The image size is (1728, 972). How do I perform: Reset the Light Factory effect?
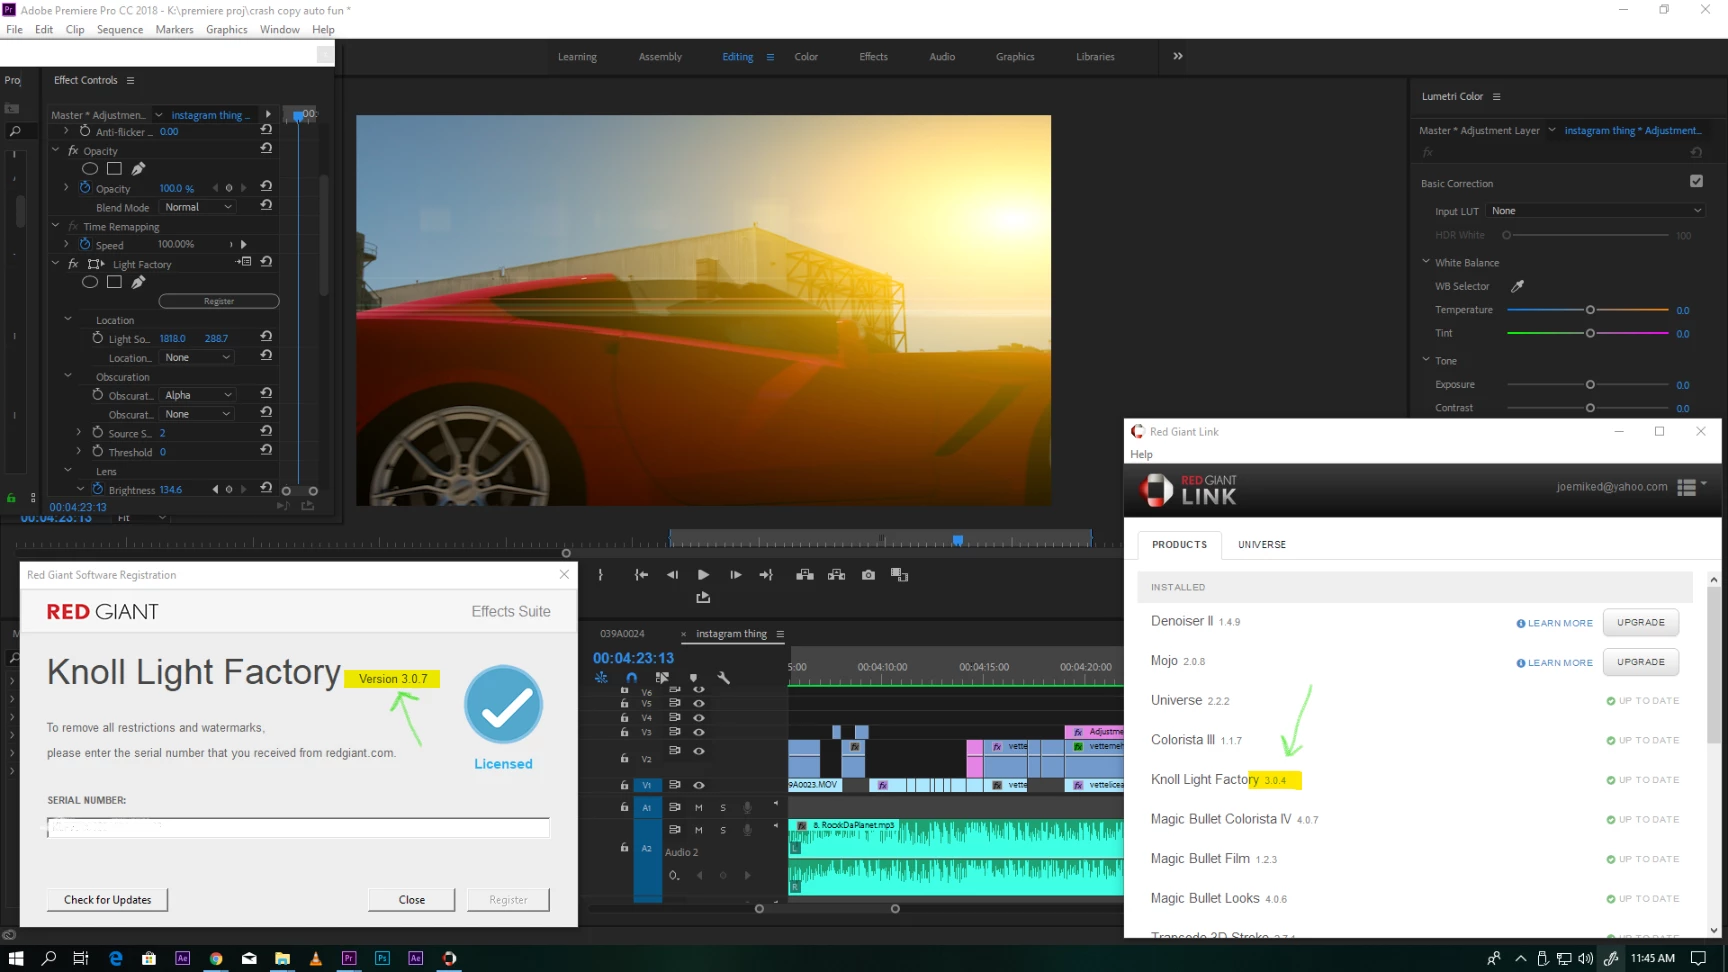[x=266, y=262]
